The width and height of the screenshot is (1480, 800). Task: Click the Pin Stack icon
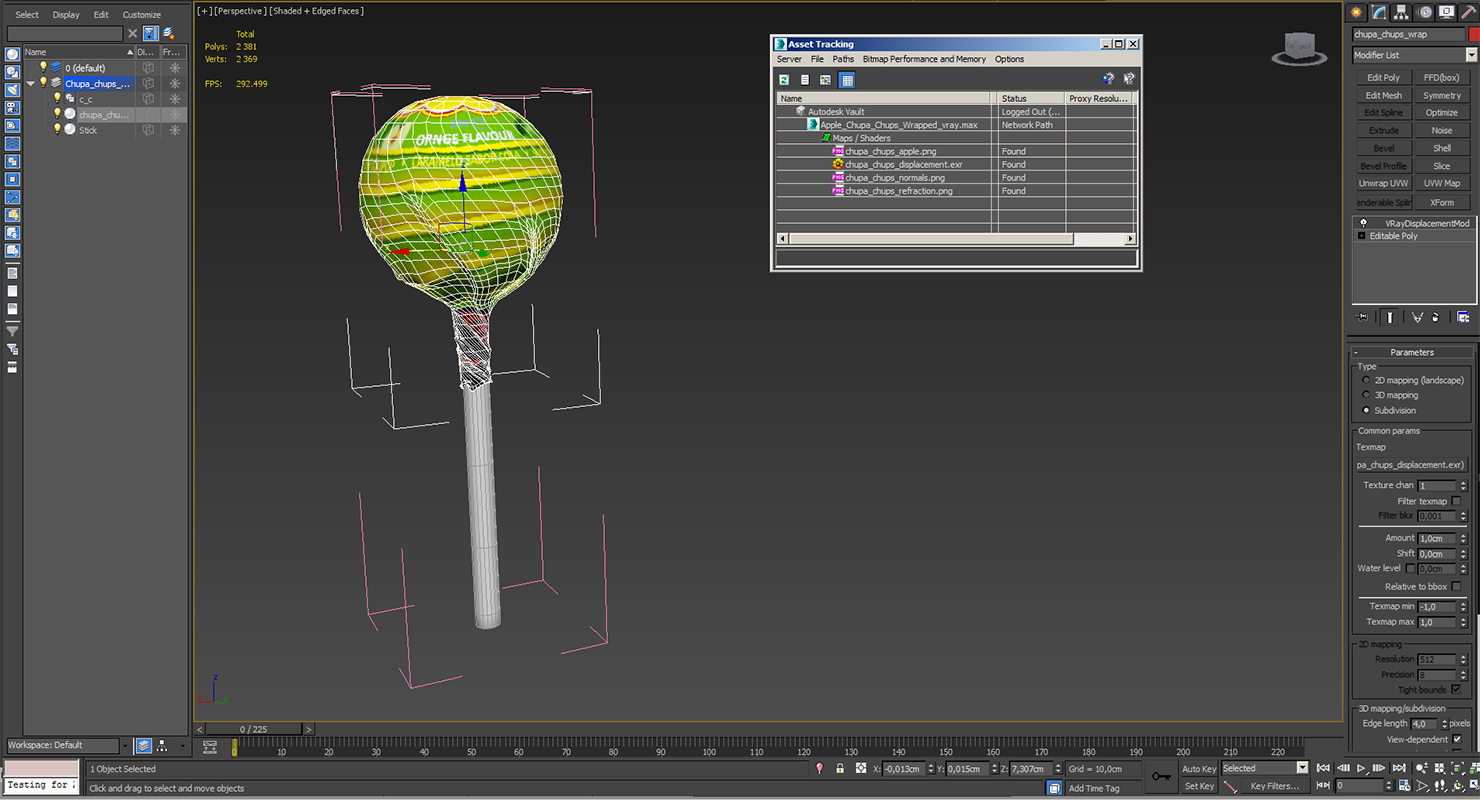1362,317
